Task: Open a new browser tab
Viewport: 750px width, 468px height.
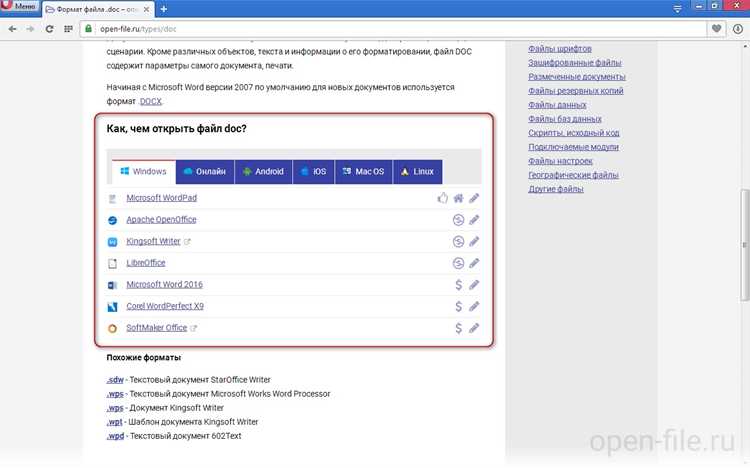Action: [164, 9]
